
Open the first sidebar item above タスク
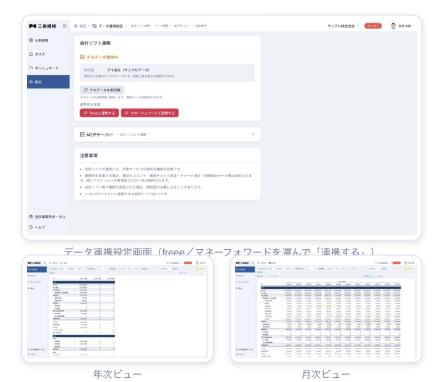pyautogui.click(x=48, y=40)
